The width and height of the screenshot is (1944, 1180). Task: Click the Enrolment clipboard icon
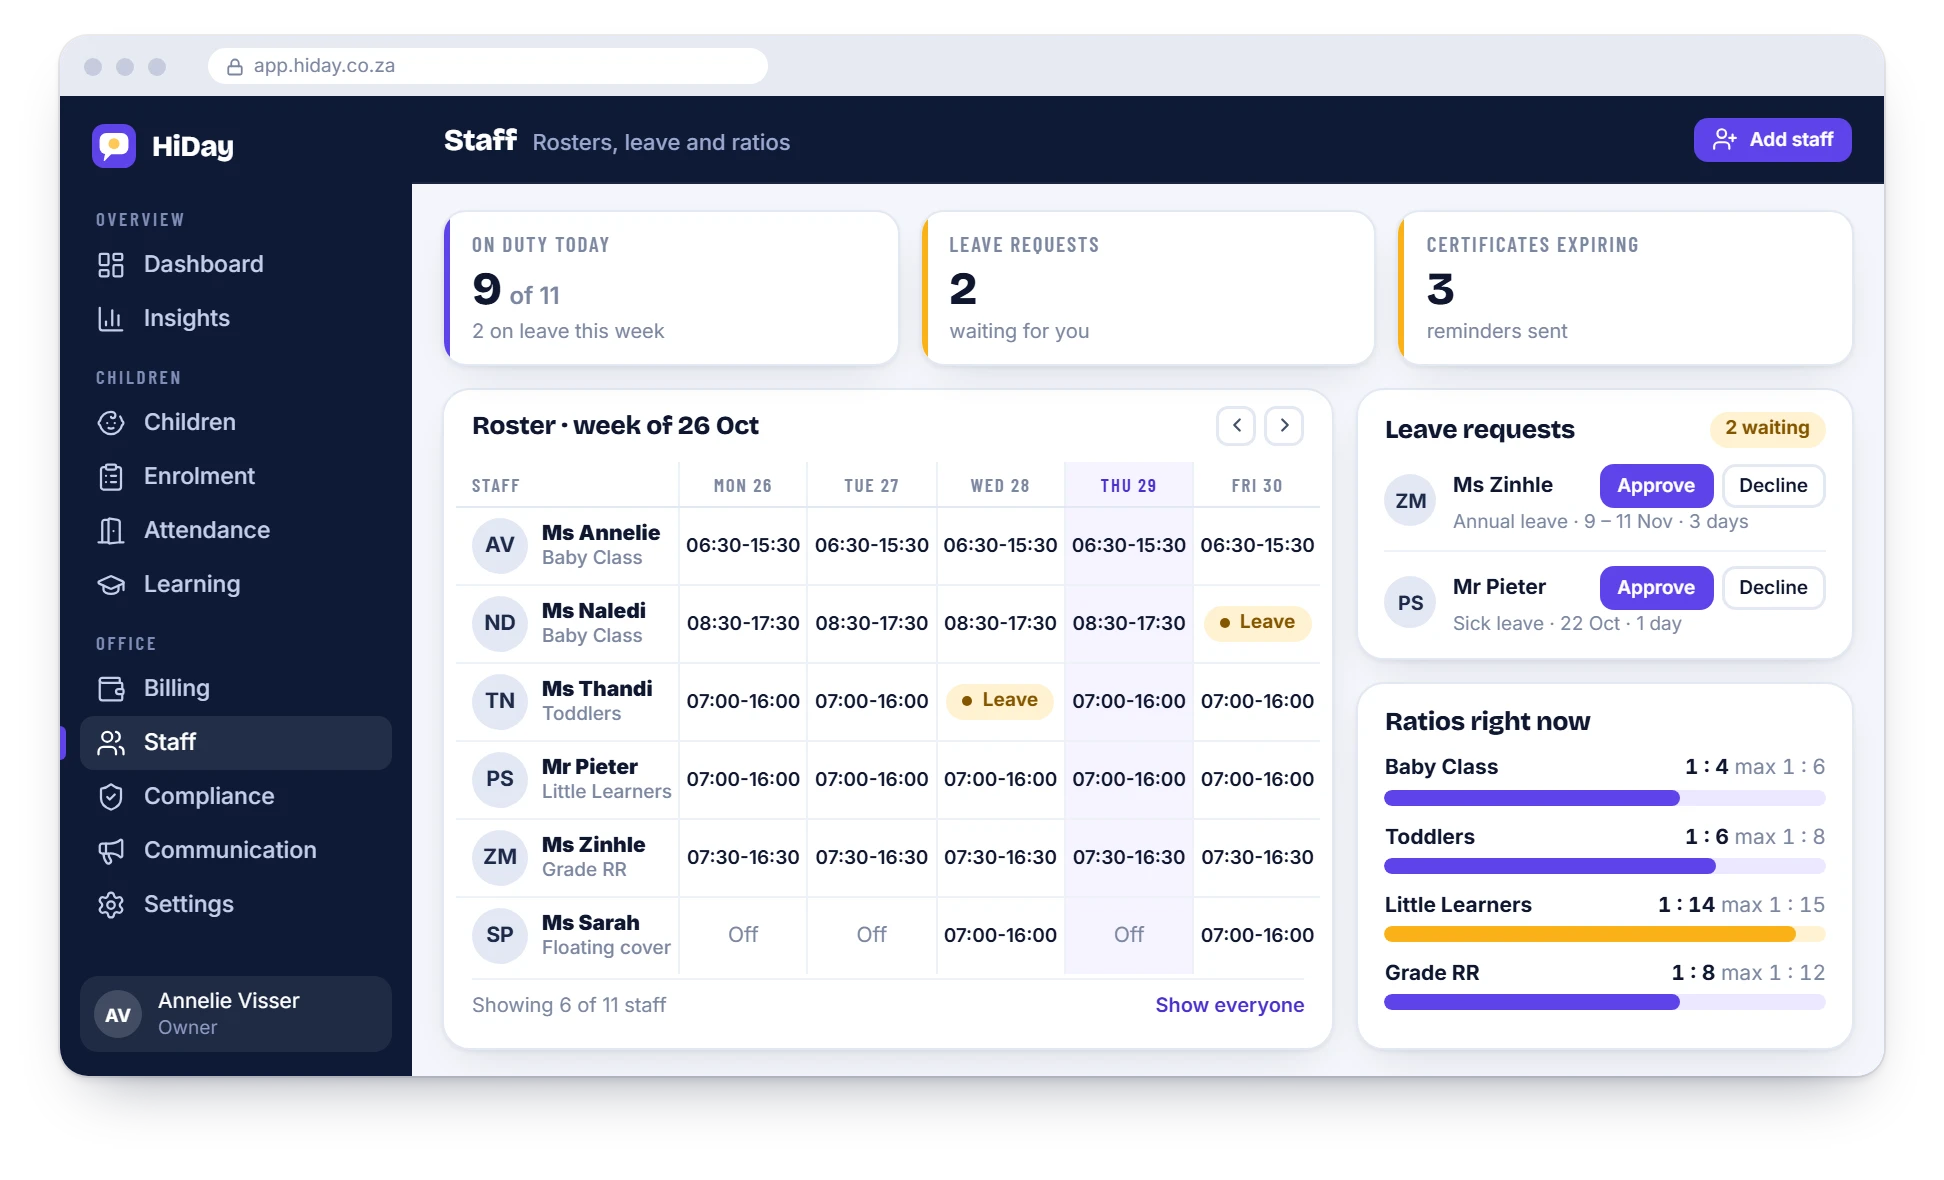point(111,477)
